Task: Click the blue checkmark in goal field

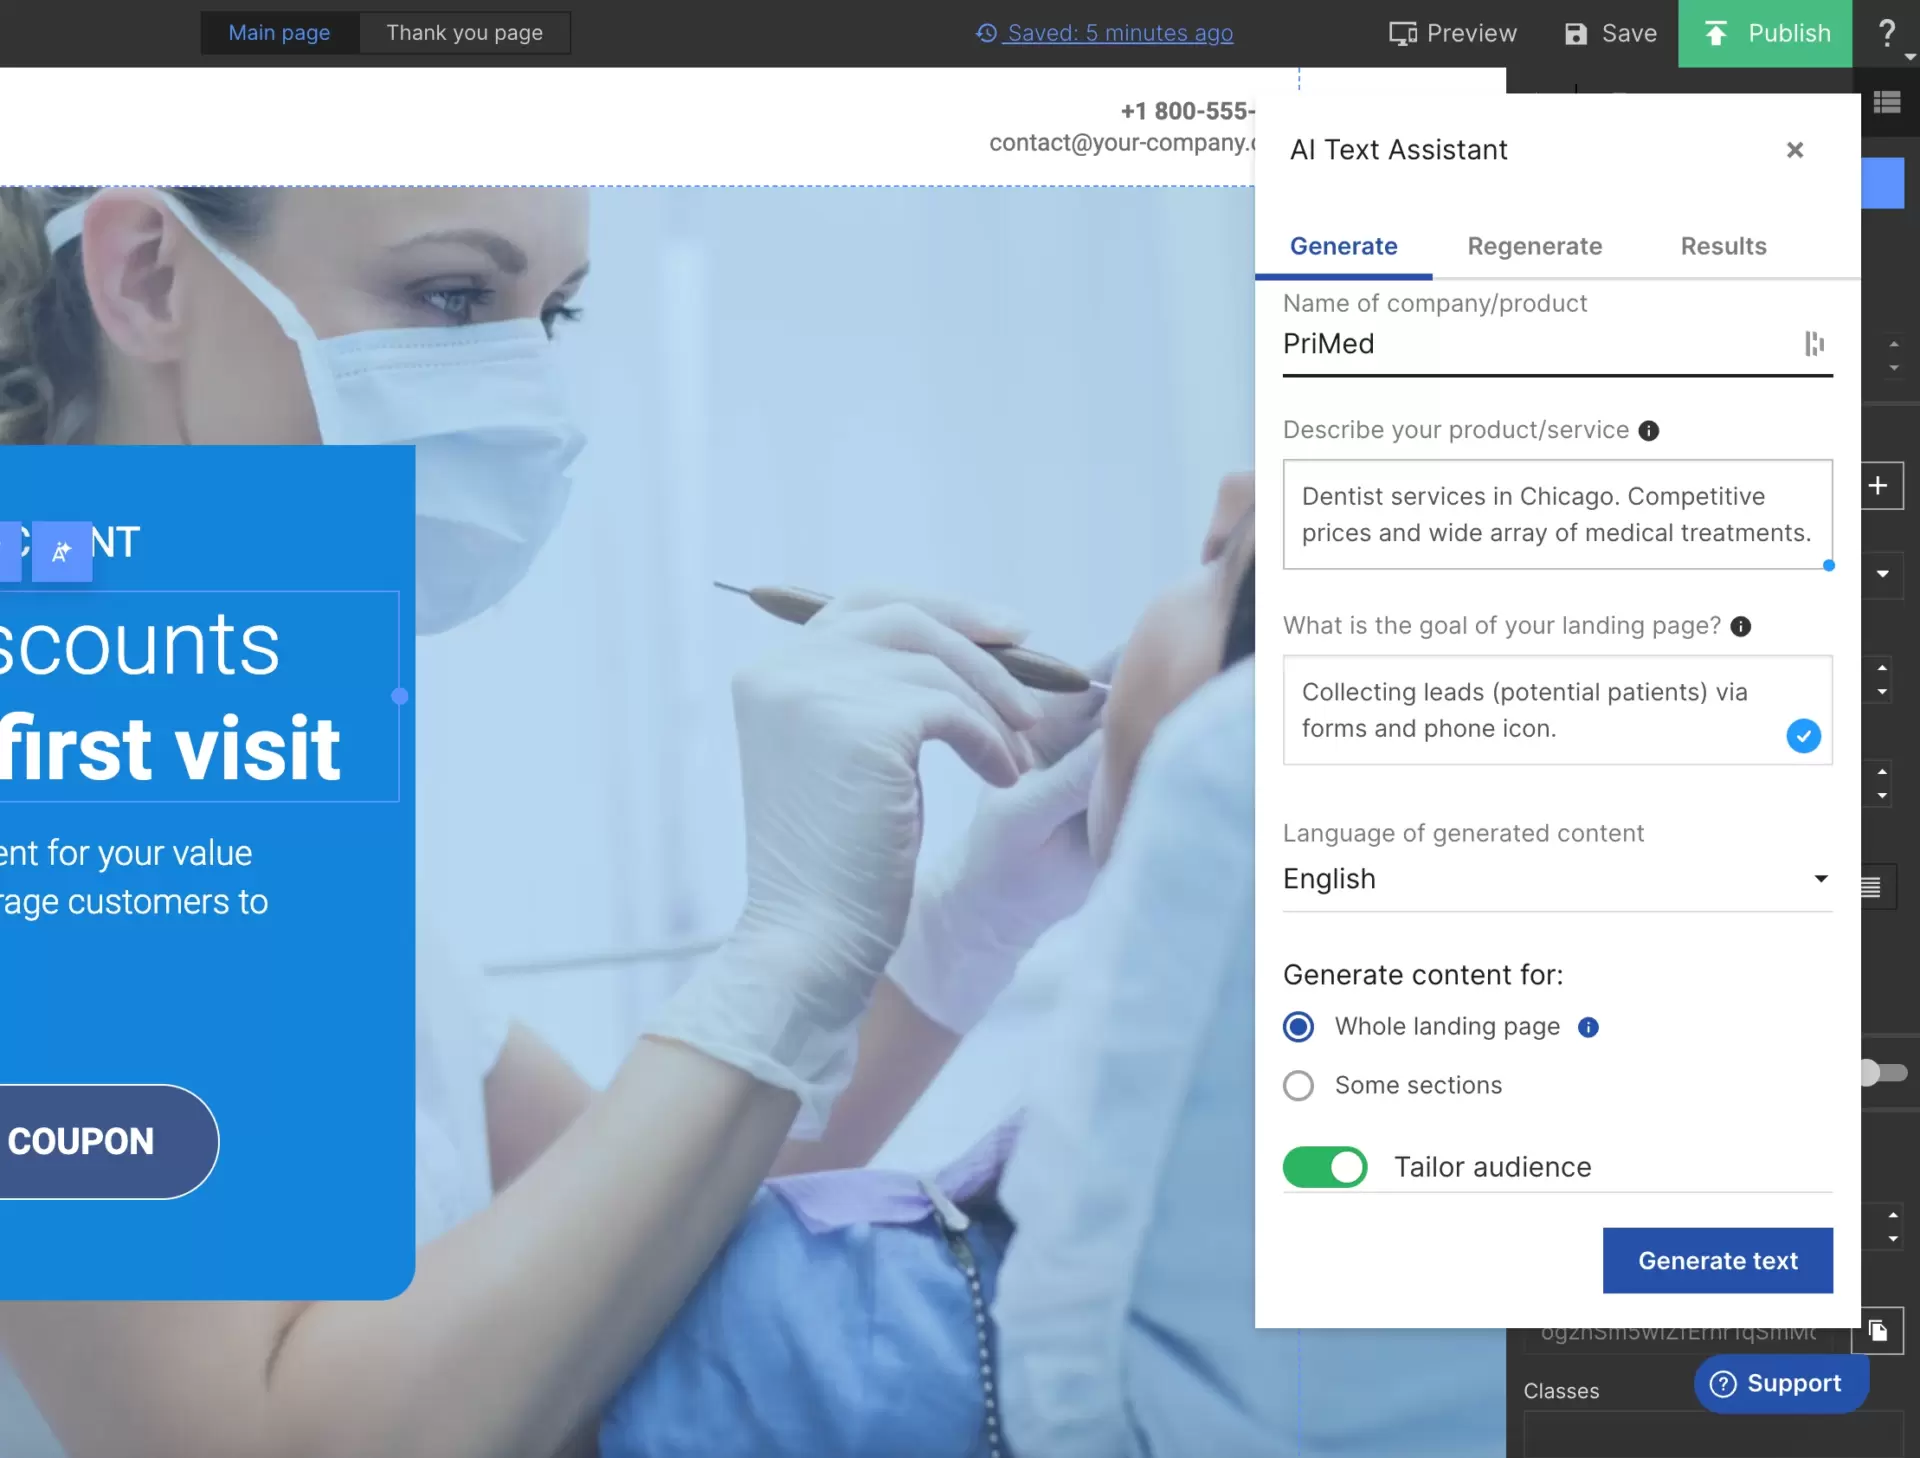Action: pos(1803,736)
